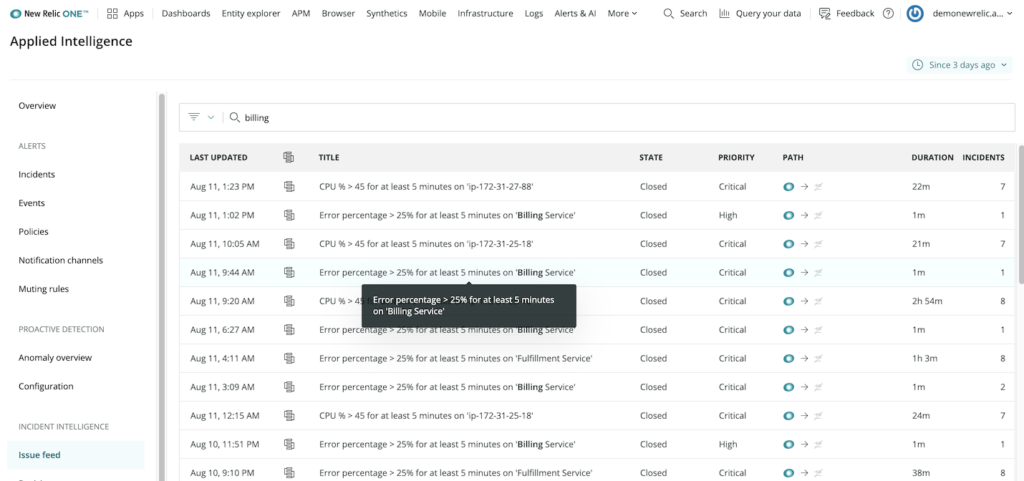Click path source icon in 1:02 PM row
Viewport: 1024px width, 481px height.
point(788,215)
